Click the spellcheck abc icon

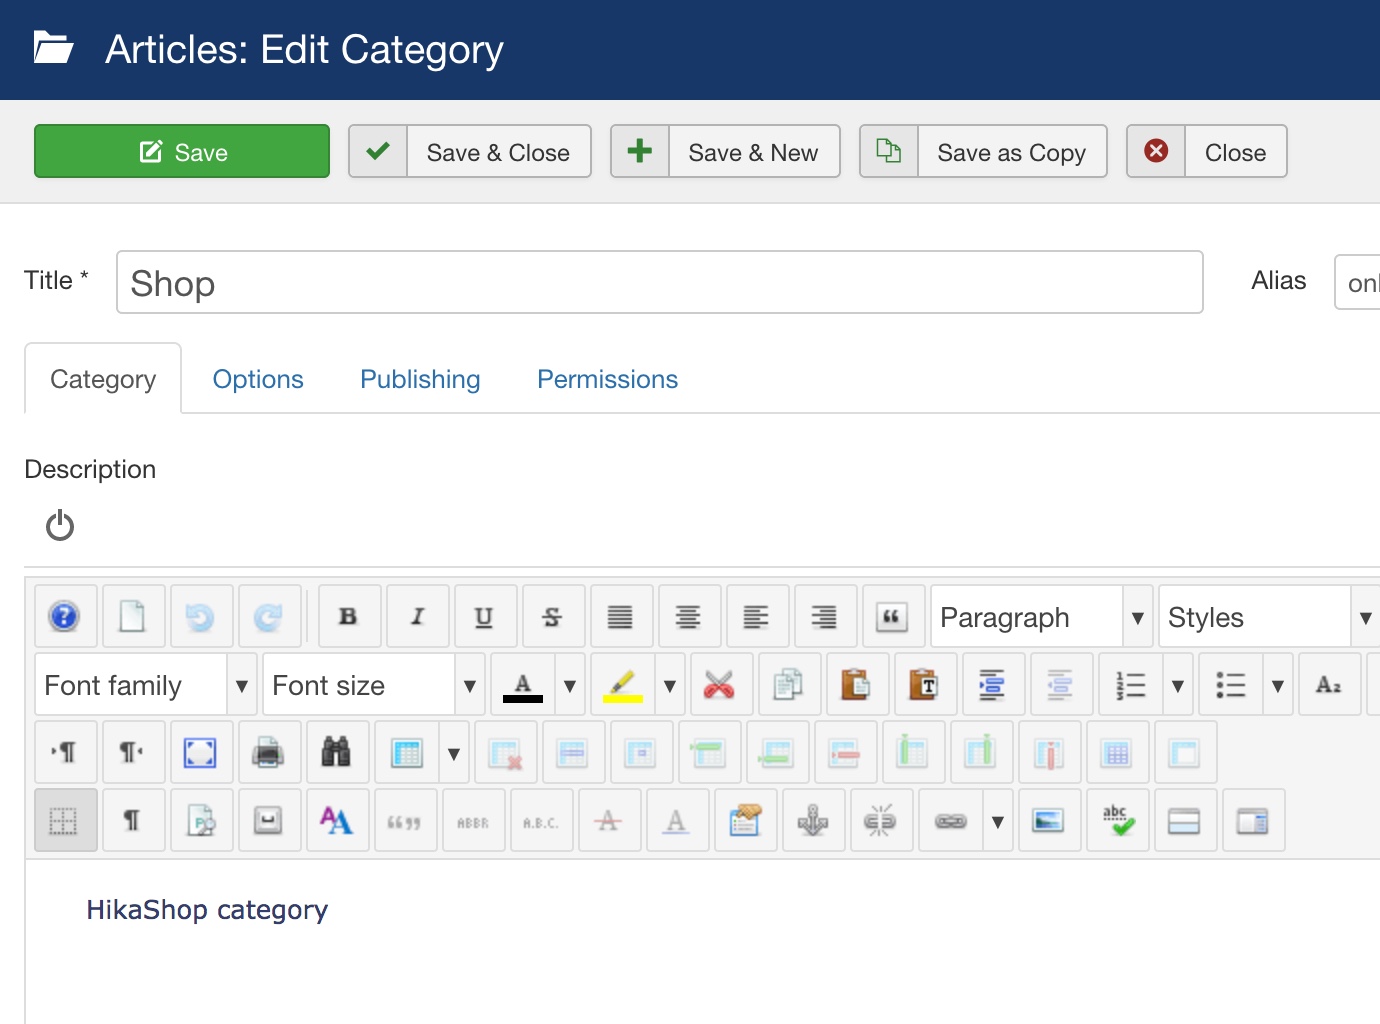pos(1117,821)
